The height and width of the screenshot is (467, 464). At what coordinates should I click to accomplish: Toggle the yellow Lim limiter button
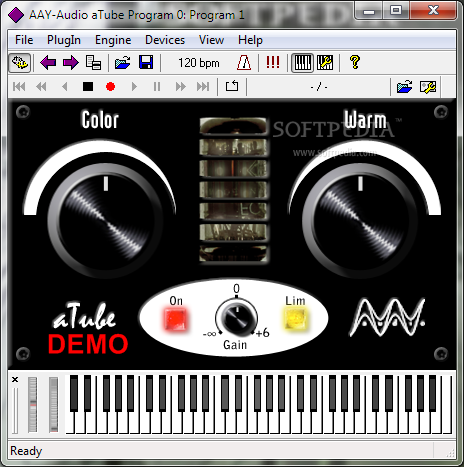[296, 318]
